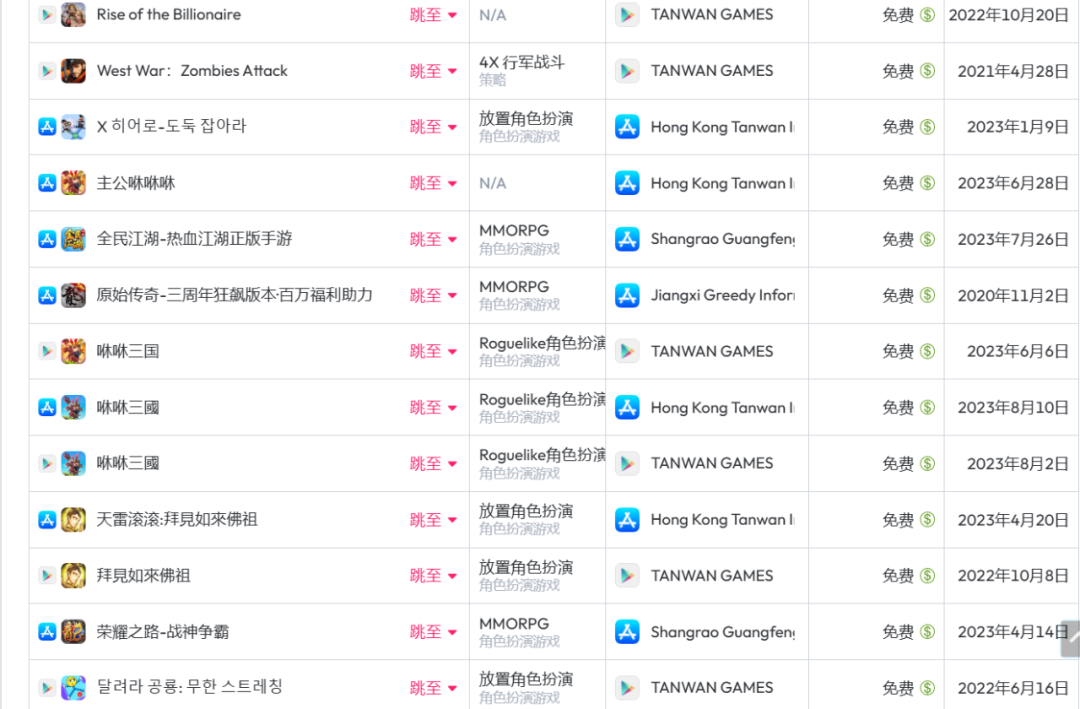Click the dollar icon in 拜見如來佛祖 row dated 2022年10月8日
1080x709 pixels.
tap(928, 576)
